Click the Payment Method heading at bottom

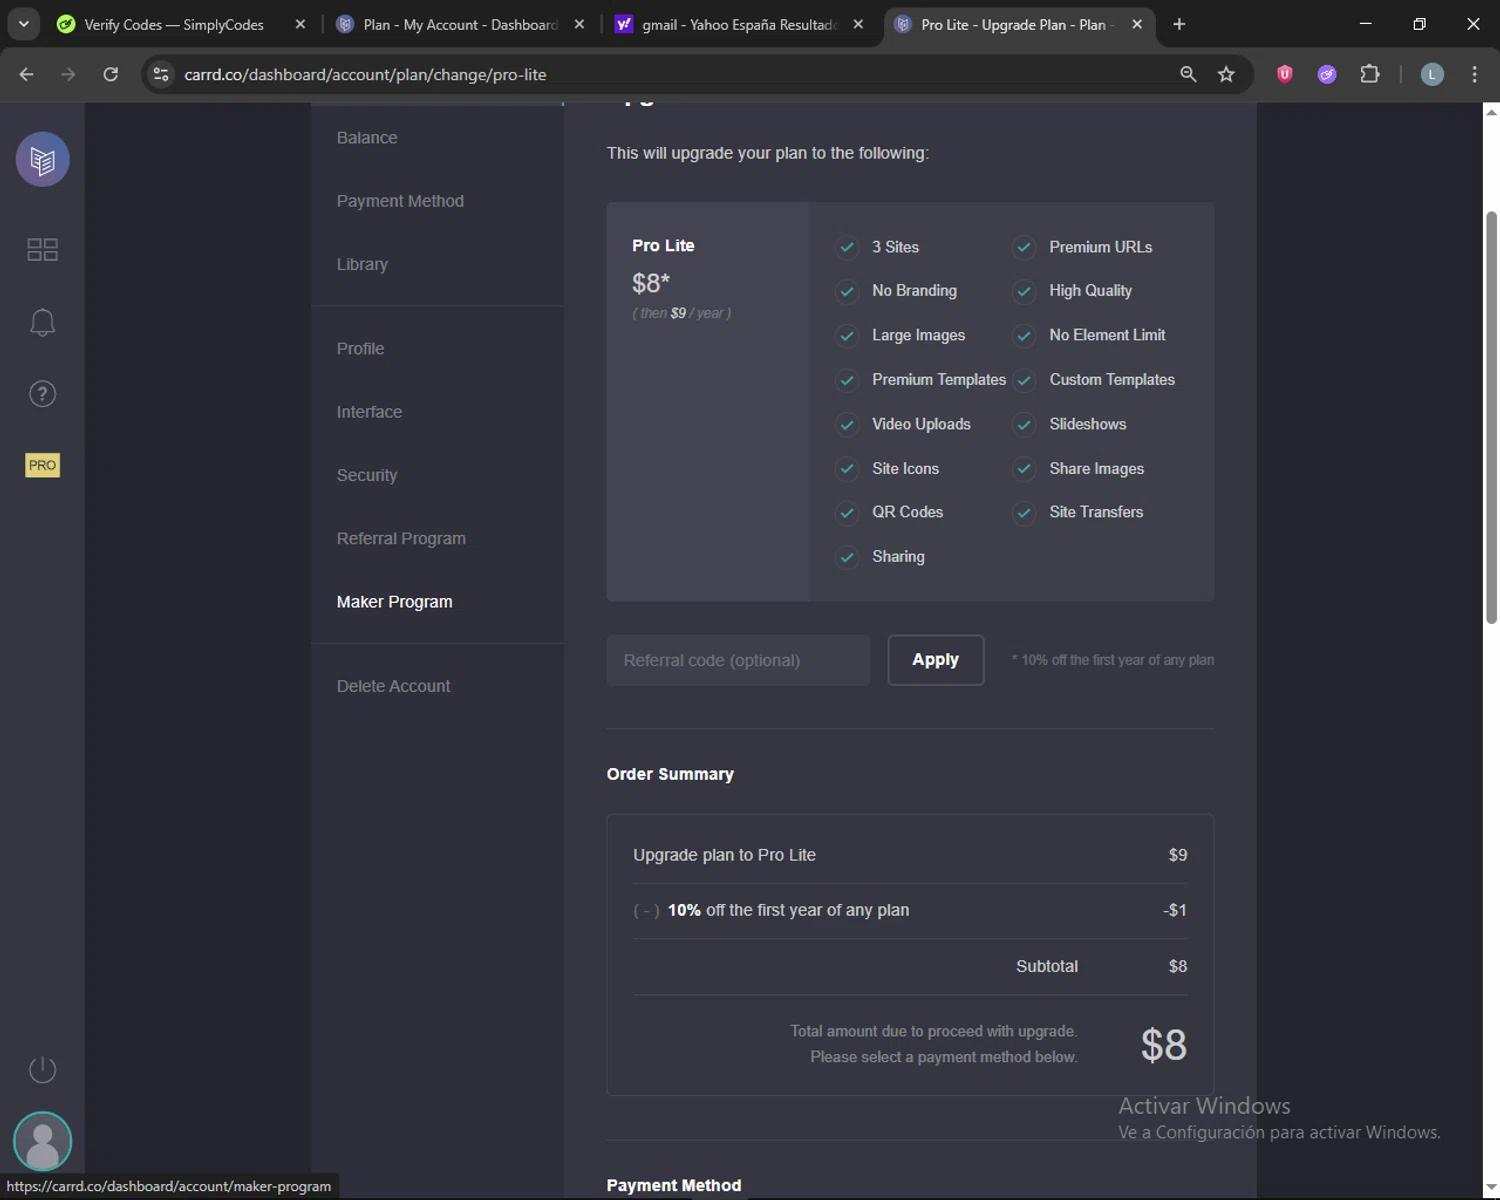pos(674,1185)
